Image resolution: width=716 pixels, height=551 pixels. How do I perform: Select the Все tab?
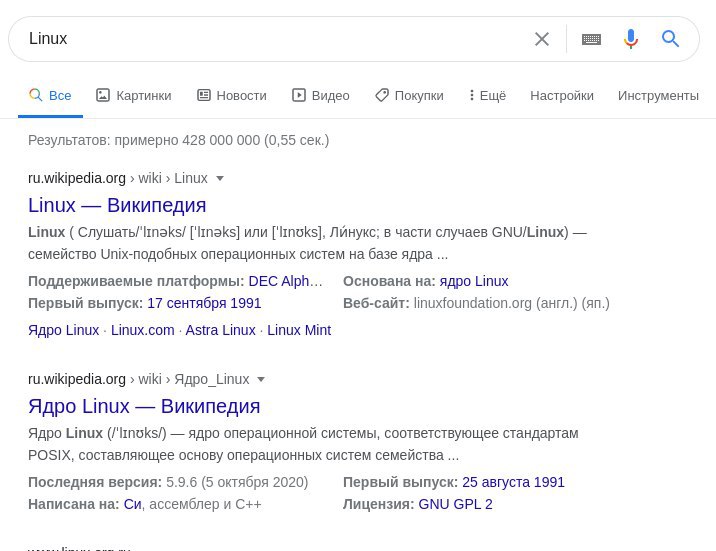coord(50,95)
